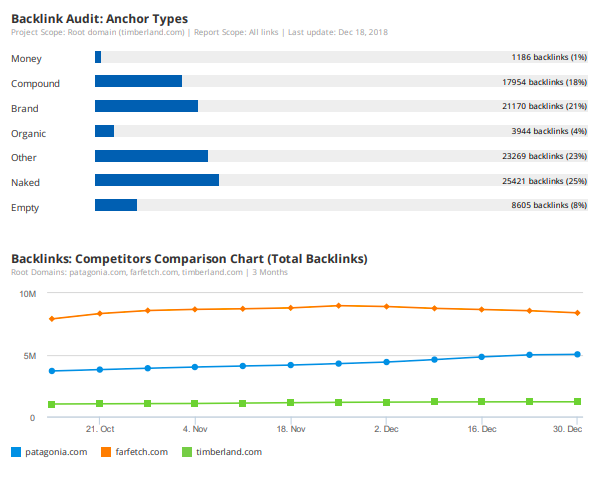Image resolution: width=596 pixels, height=482 pixels.
Task: Click the '18. Nov' axis label
Action: 291,429
